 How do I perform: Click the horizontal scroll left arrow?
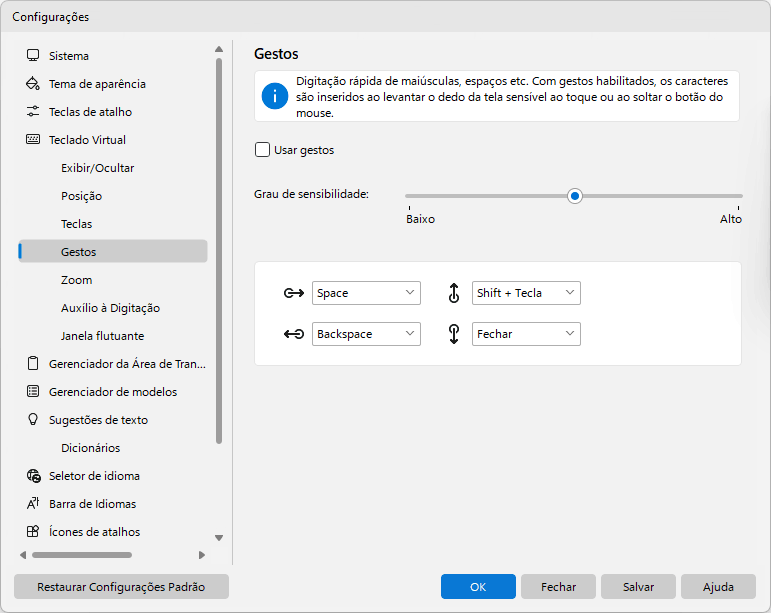[23, 555]
